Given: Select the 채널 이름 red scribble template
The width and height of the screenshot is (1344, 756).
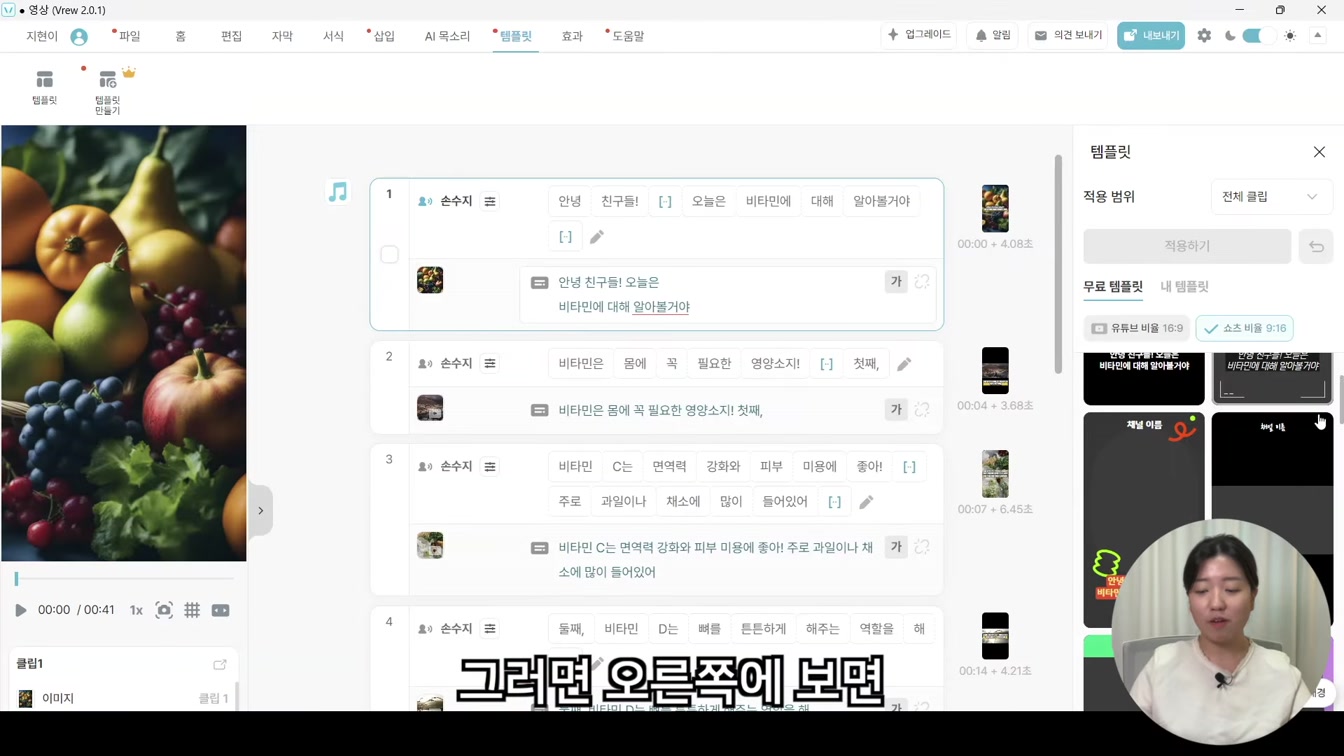Looking at the screenshot, I should 1144,520.
